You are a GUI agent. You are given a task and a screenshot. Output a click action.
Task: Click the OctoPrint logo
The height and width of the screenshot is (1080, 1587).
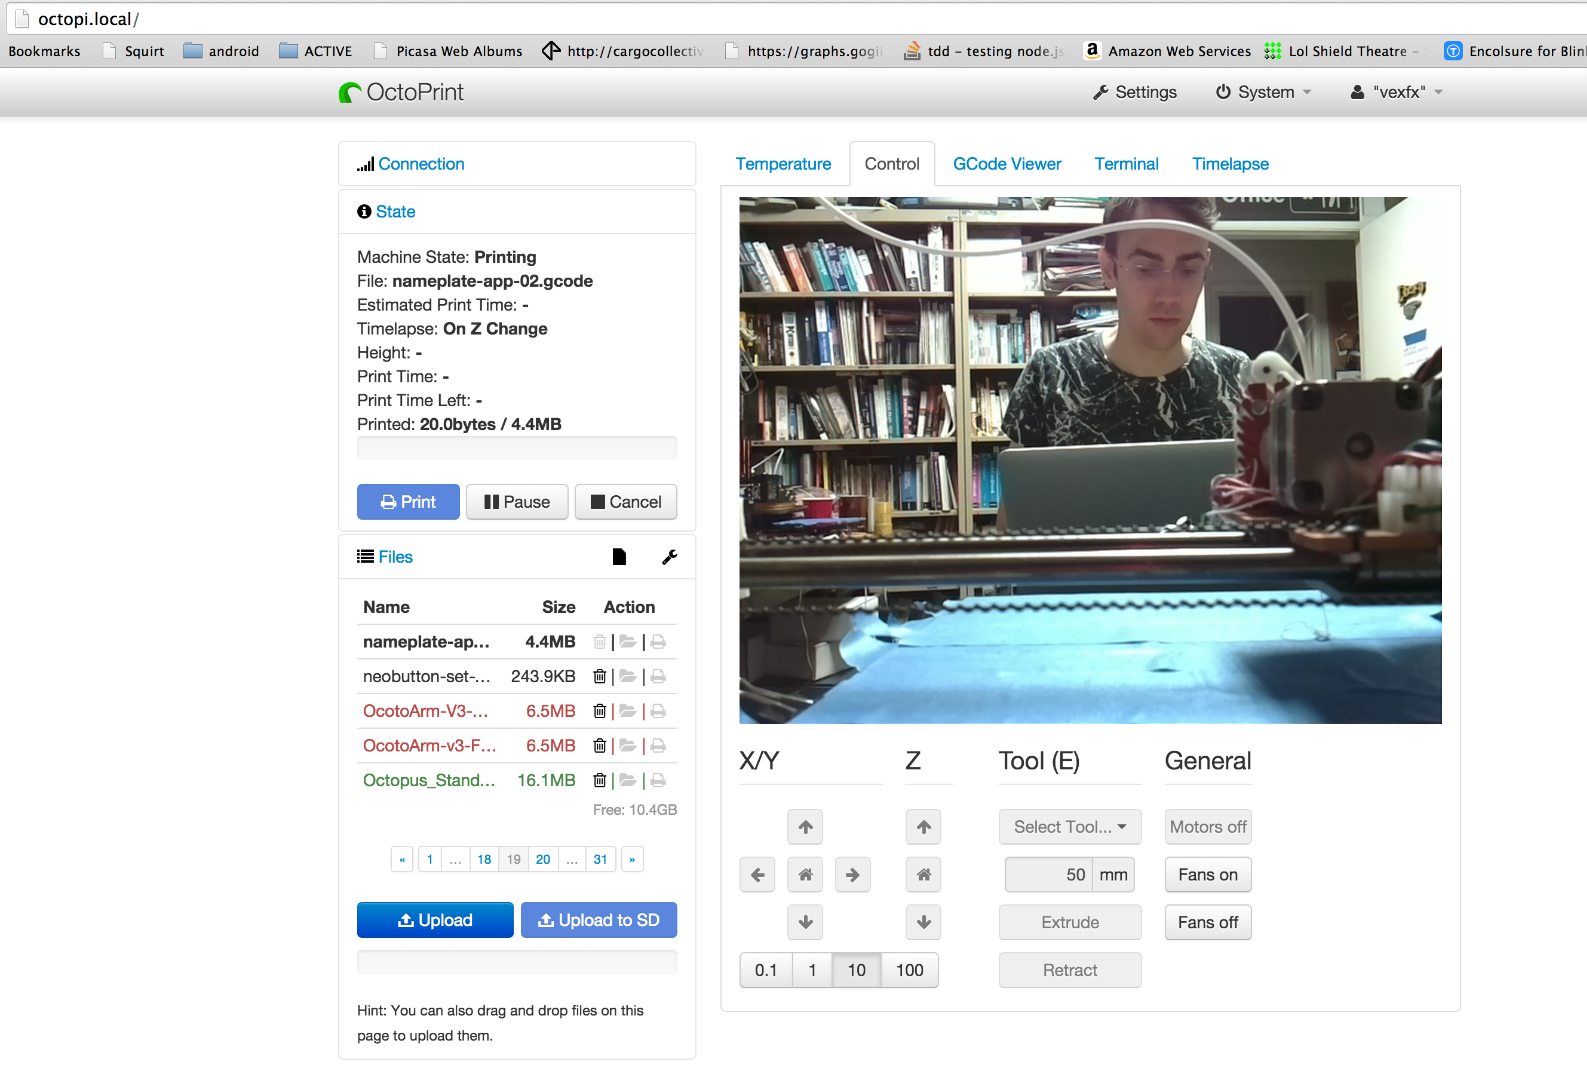(x=401, y=92)
